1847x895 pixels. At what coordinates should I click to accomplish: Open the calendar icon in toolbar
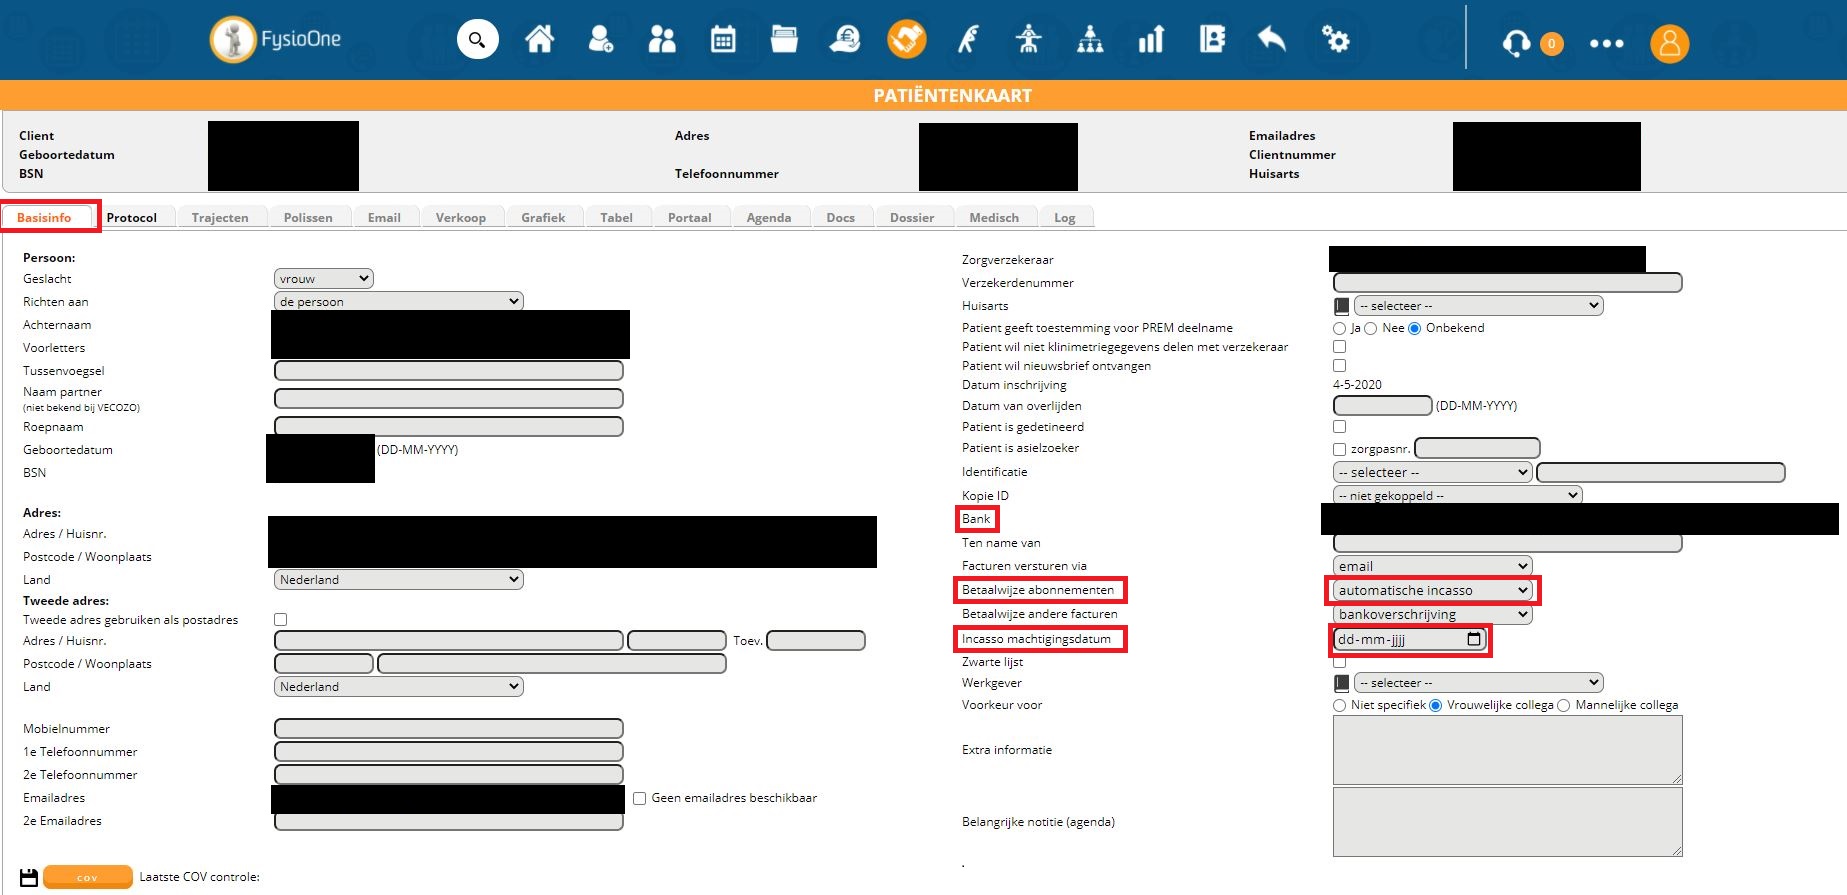click(x=722, y=40)
